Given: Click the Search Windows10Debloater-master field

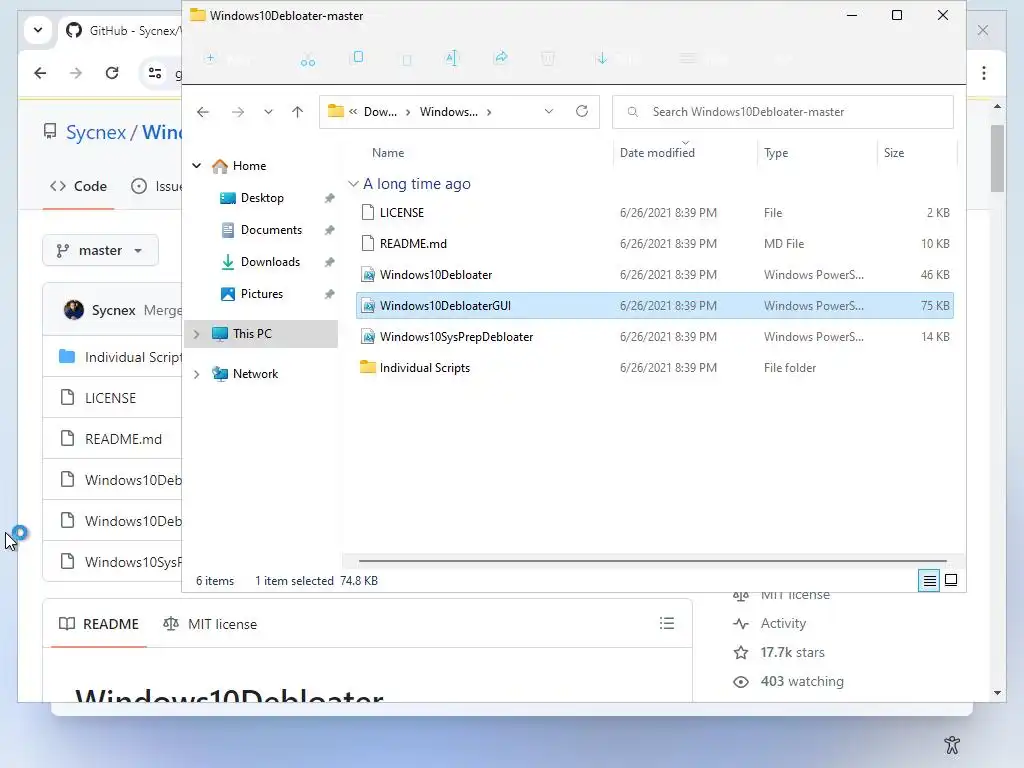Looking at the screenshot, I should [782, 112].
